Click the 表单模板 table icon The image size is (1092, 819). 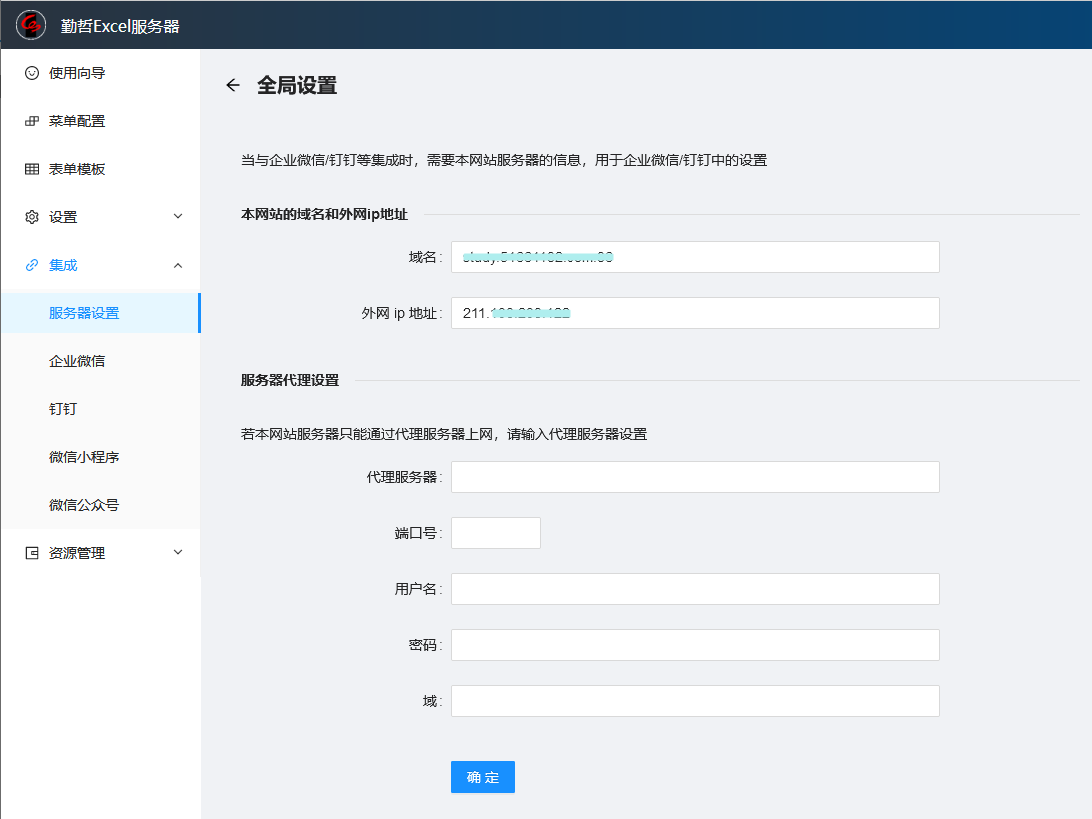[x=32, y=169]
